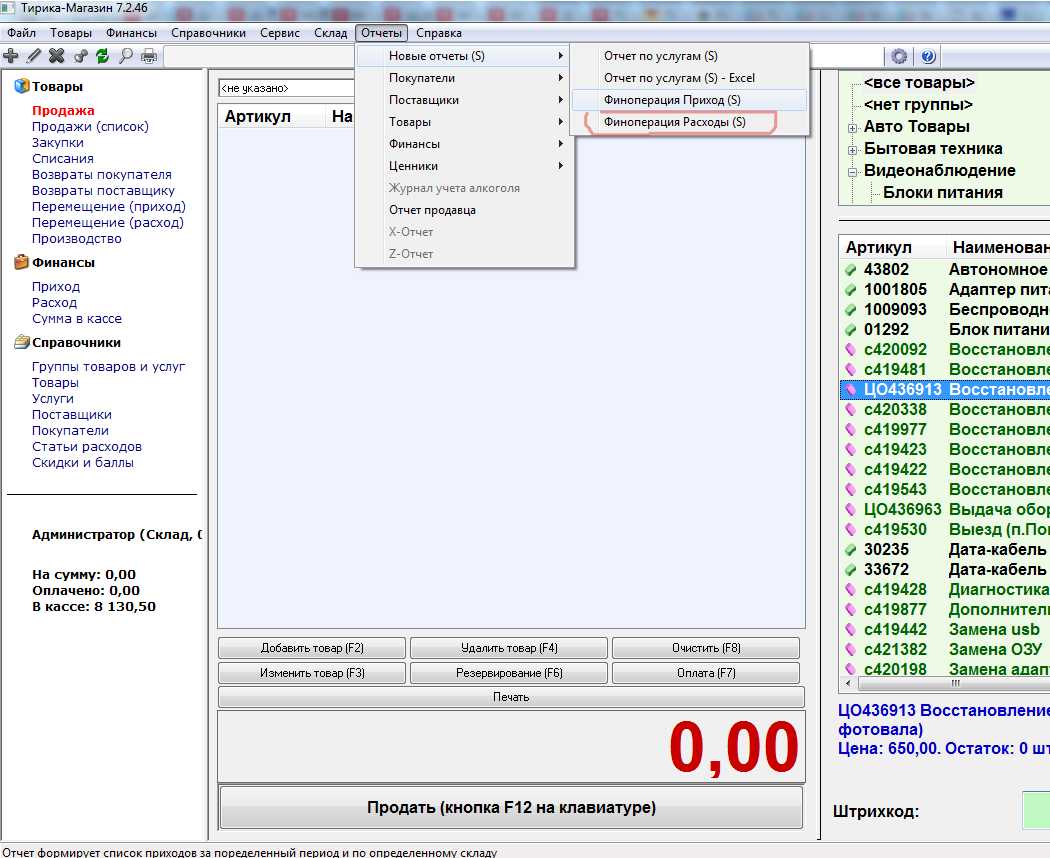
Task: Click the X delete icon in toolbar
Action: point(57,56)
